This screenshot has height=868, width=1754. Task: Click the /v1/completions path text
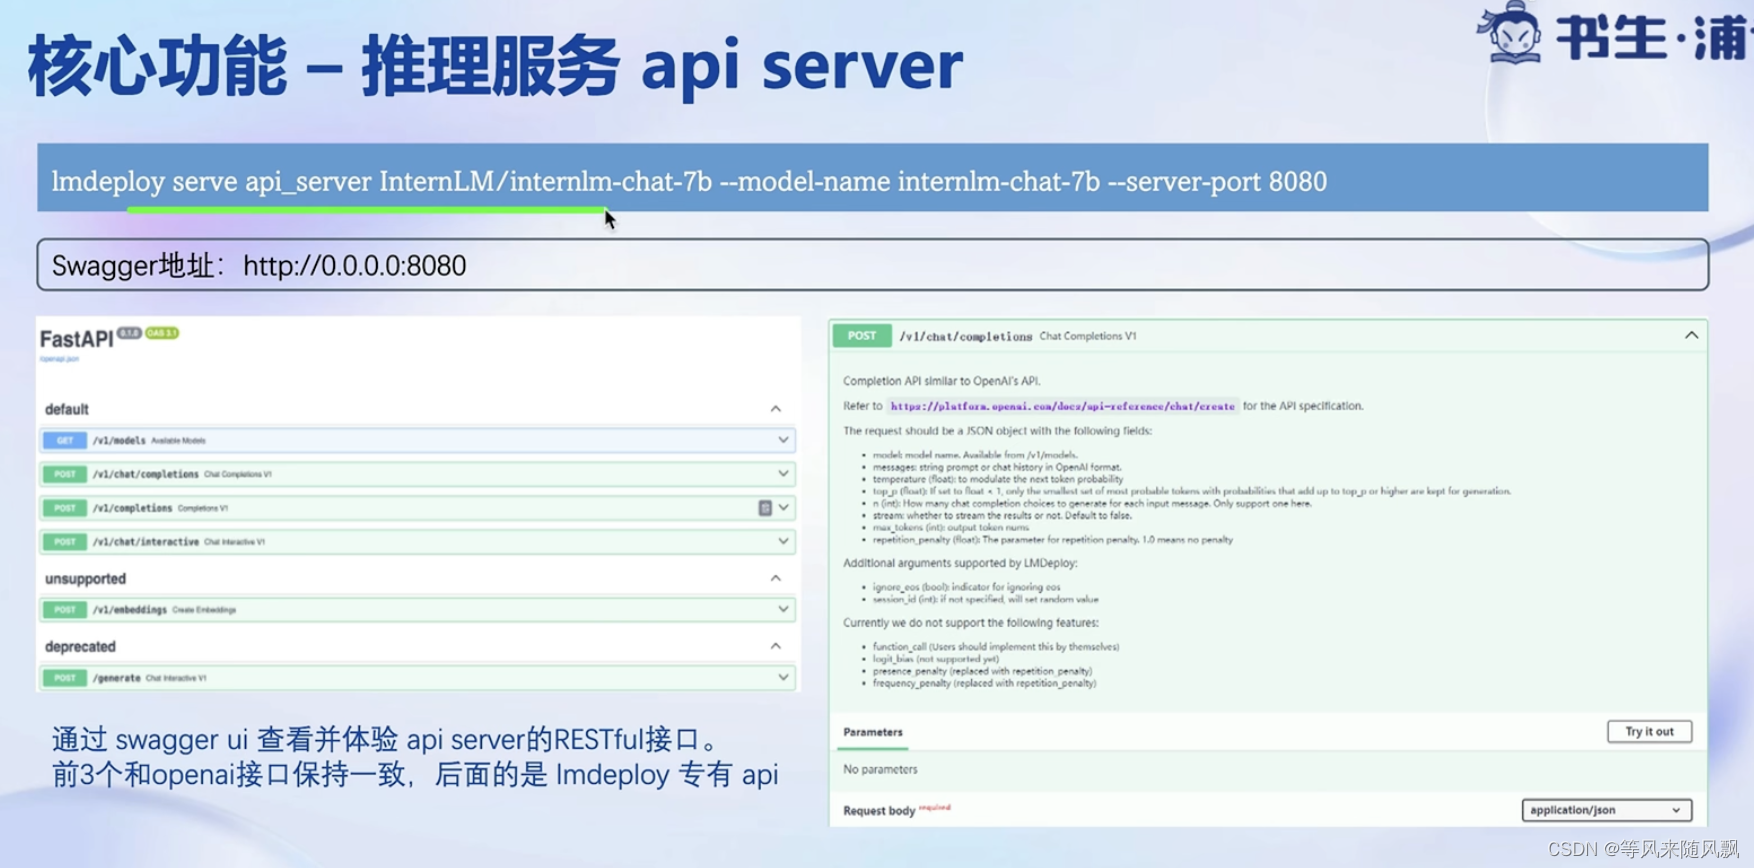click(132, 508)
